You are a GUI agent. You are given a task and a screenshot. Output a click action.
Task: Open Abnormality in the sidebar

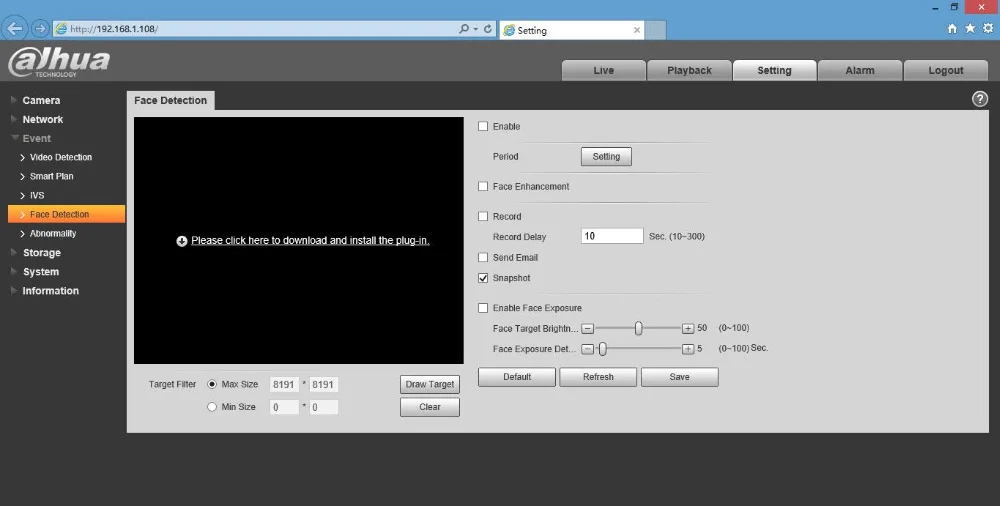click(53, 234)
